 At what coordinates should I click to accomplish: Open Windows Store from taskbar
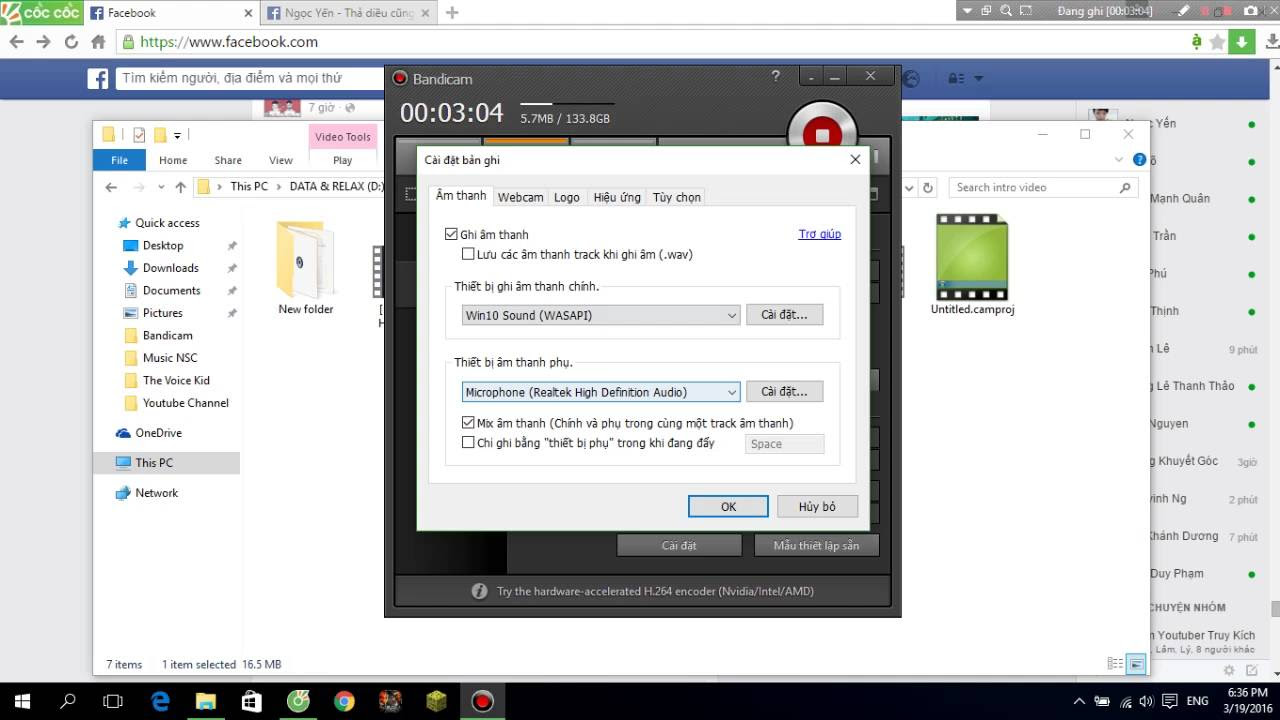click(x=251, y=701)
